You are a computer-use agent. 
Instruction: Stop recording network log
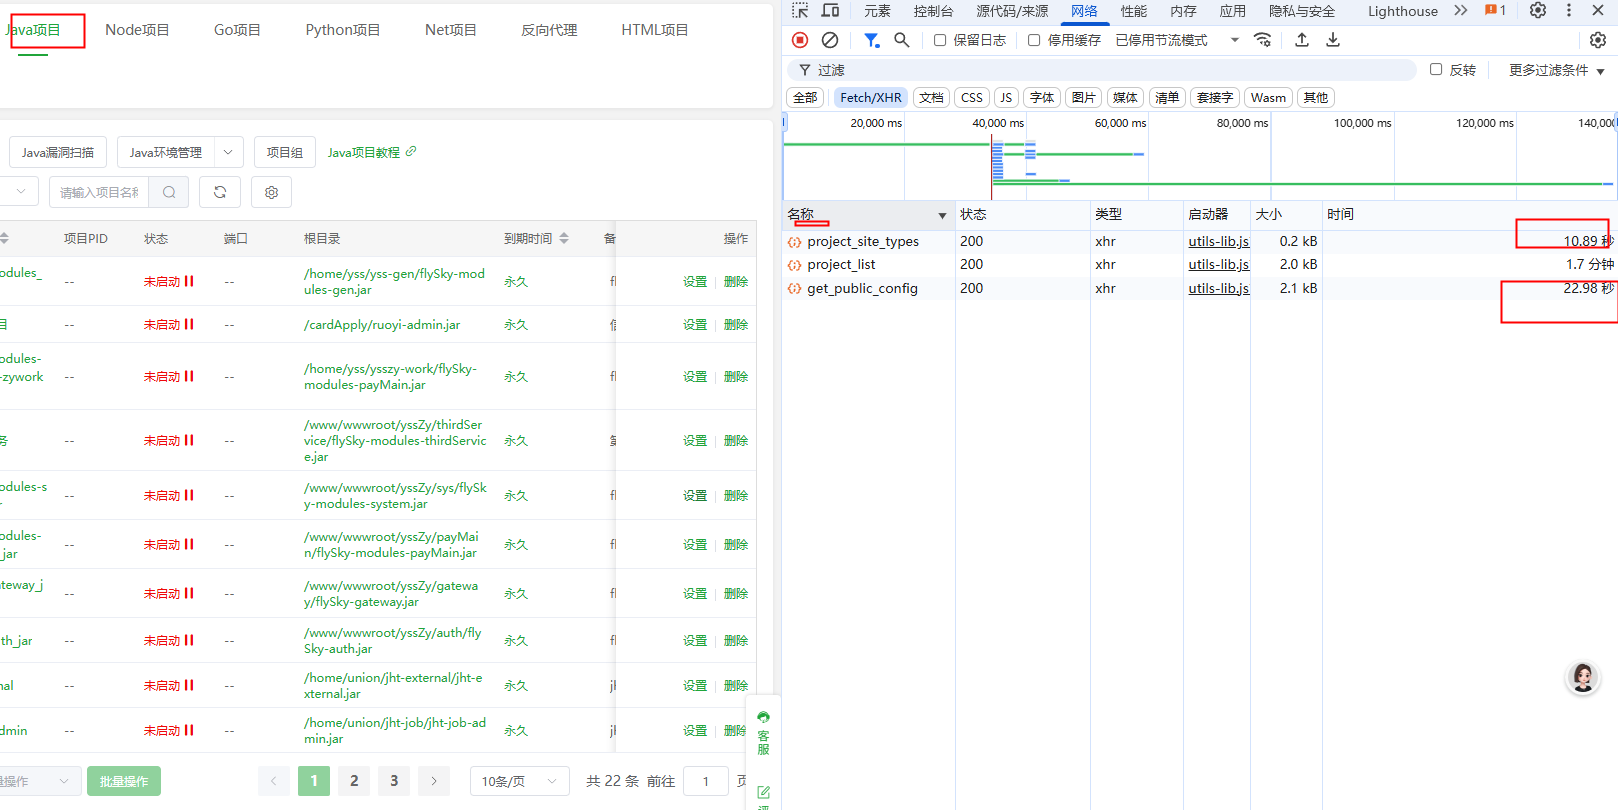pyautogui.click(x=800, y=40)
